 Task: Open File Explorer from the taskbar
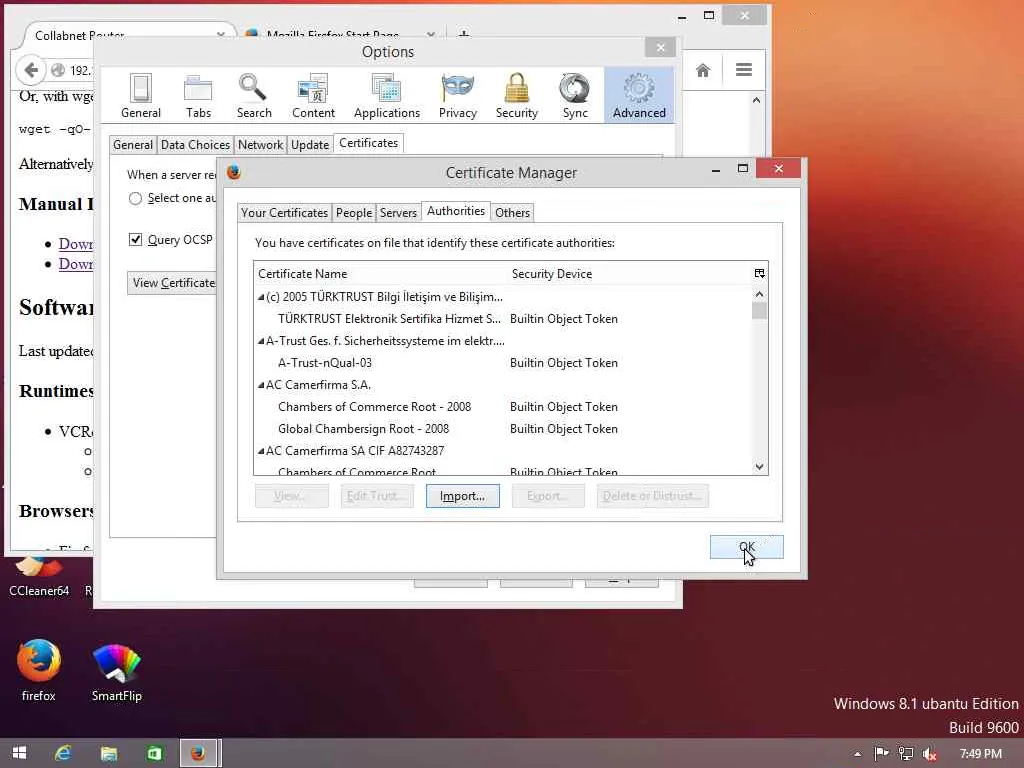108,753
